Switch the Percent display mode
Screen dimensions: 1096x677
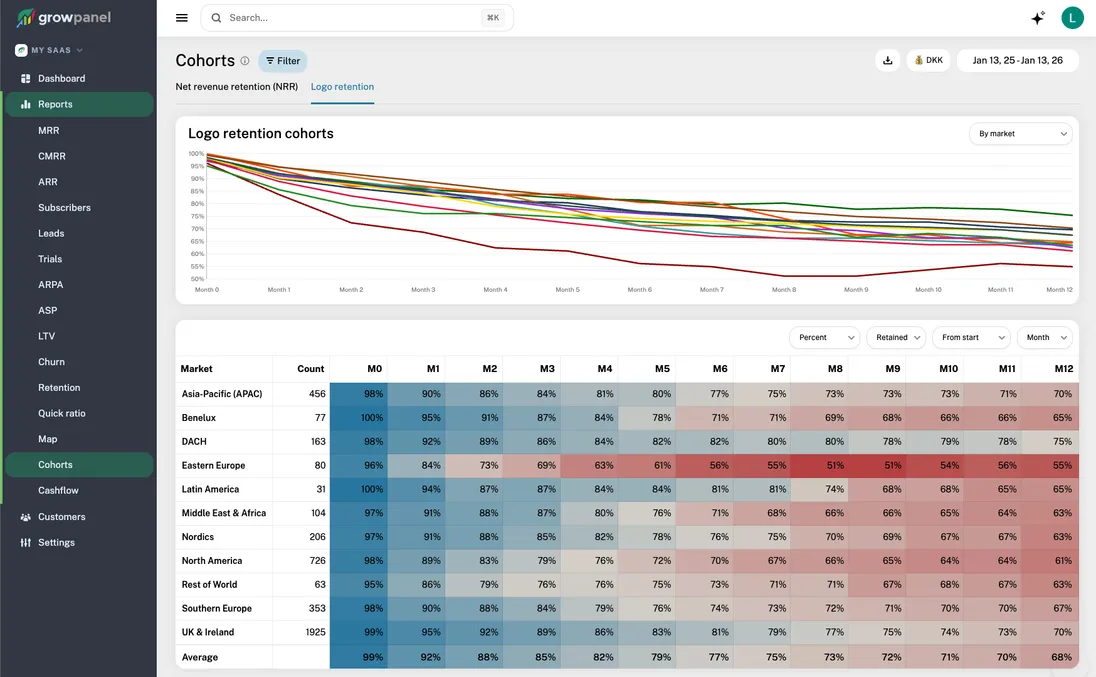click(824, 337)
